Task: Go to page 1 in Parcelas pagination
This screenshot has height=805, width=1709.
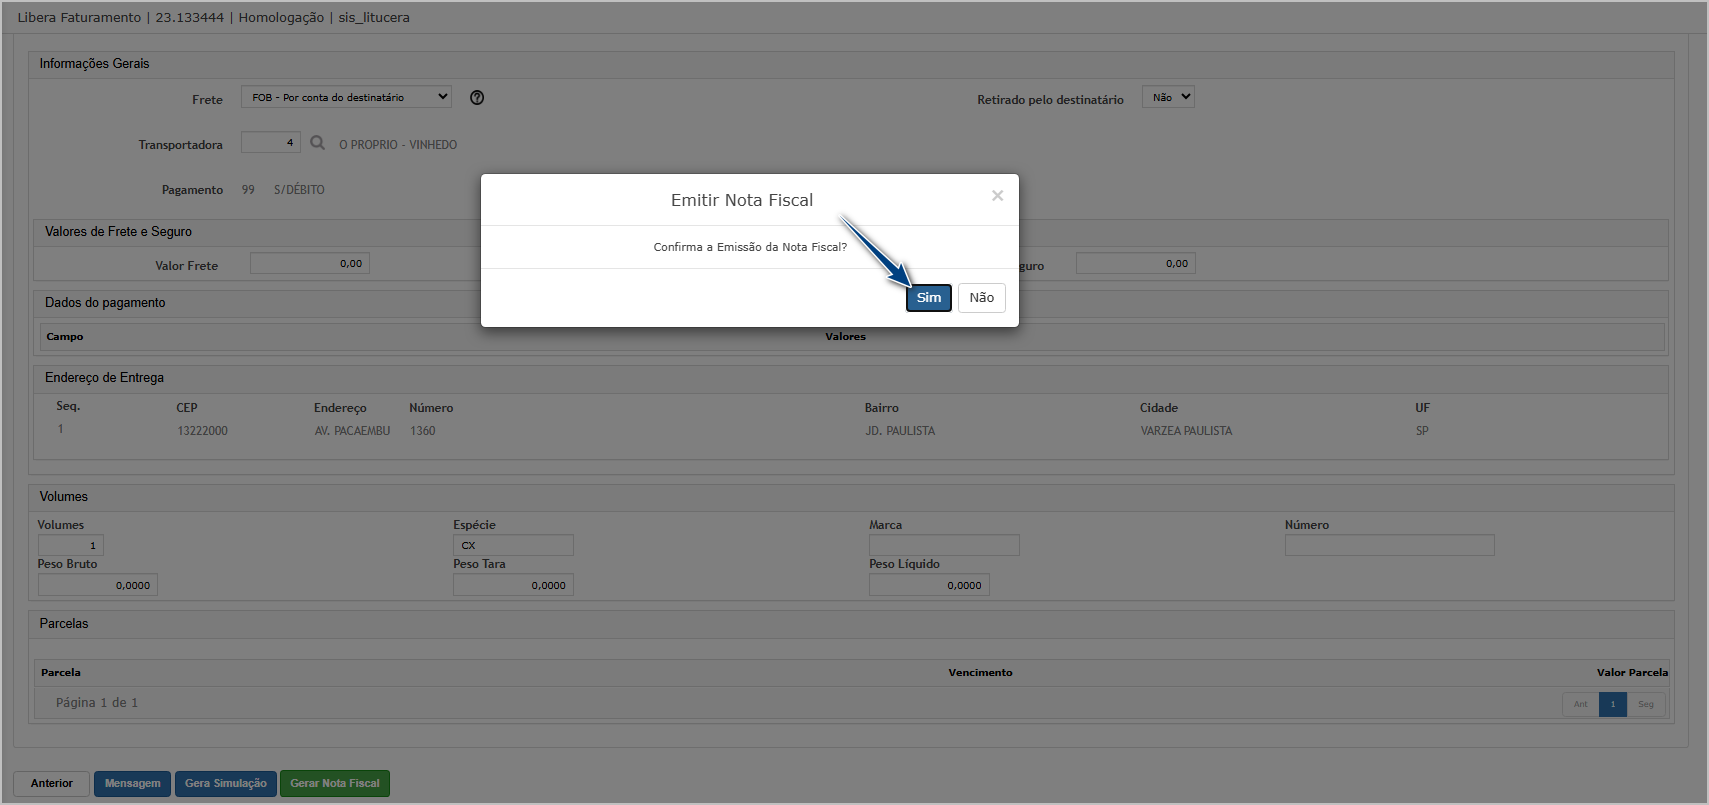Action: click(1612, 704)
